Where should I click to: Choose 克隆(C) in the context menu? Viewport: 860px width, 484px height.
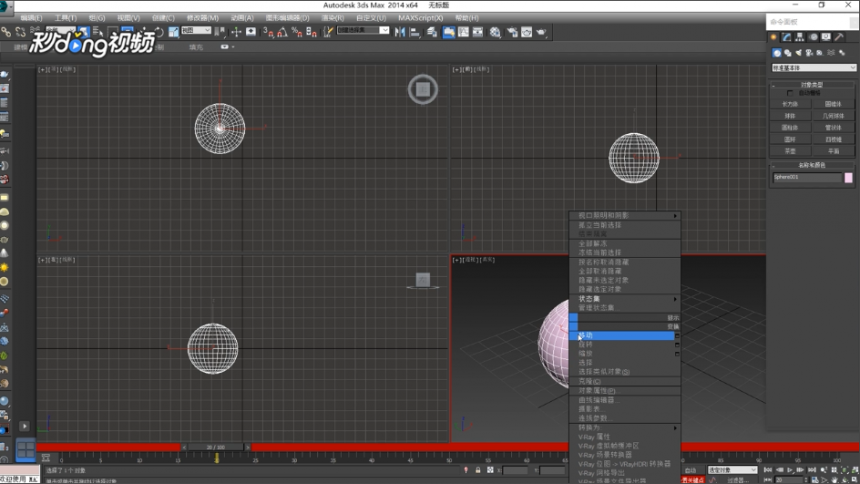(x=625, y=381)
